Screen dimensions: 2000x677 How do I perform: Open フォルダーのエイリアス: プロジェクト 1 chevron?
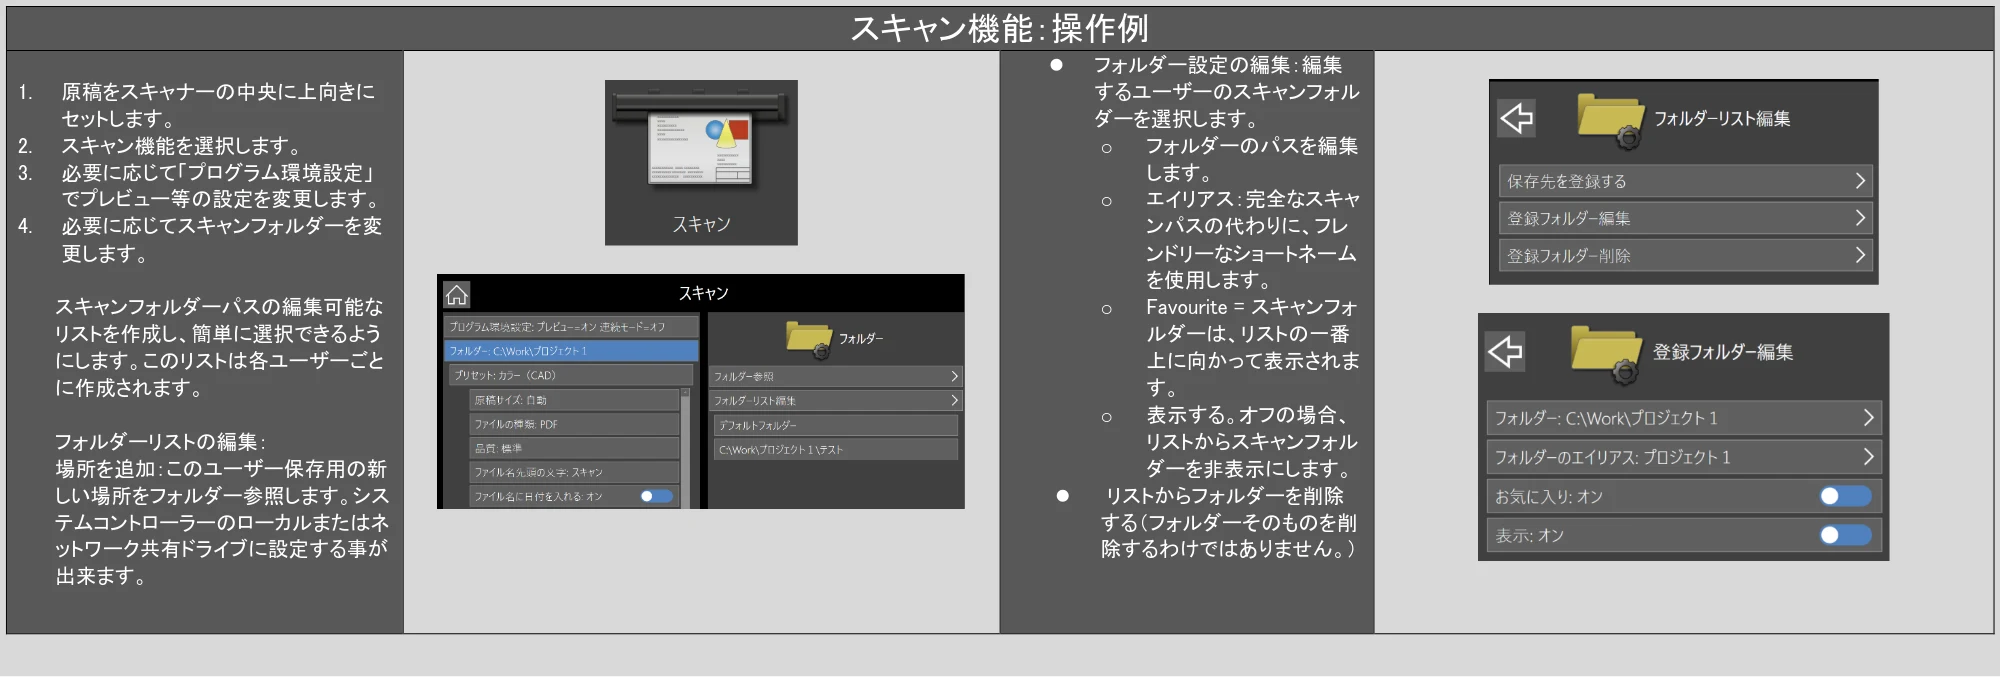pyautogui.click(x=1868, y=457)
